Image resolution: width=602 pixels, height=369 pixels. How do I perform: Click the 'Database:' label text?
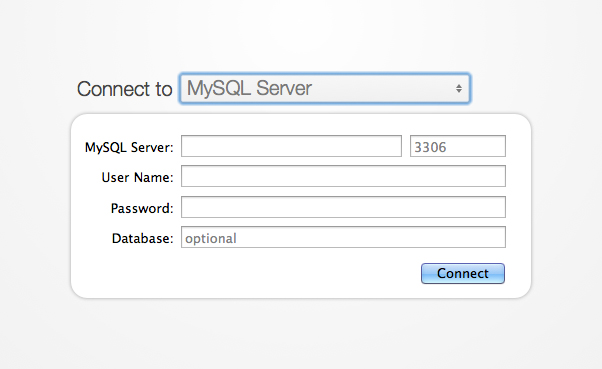coord(142,238)
